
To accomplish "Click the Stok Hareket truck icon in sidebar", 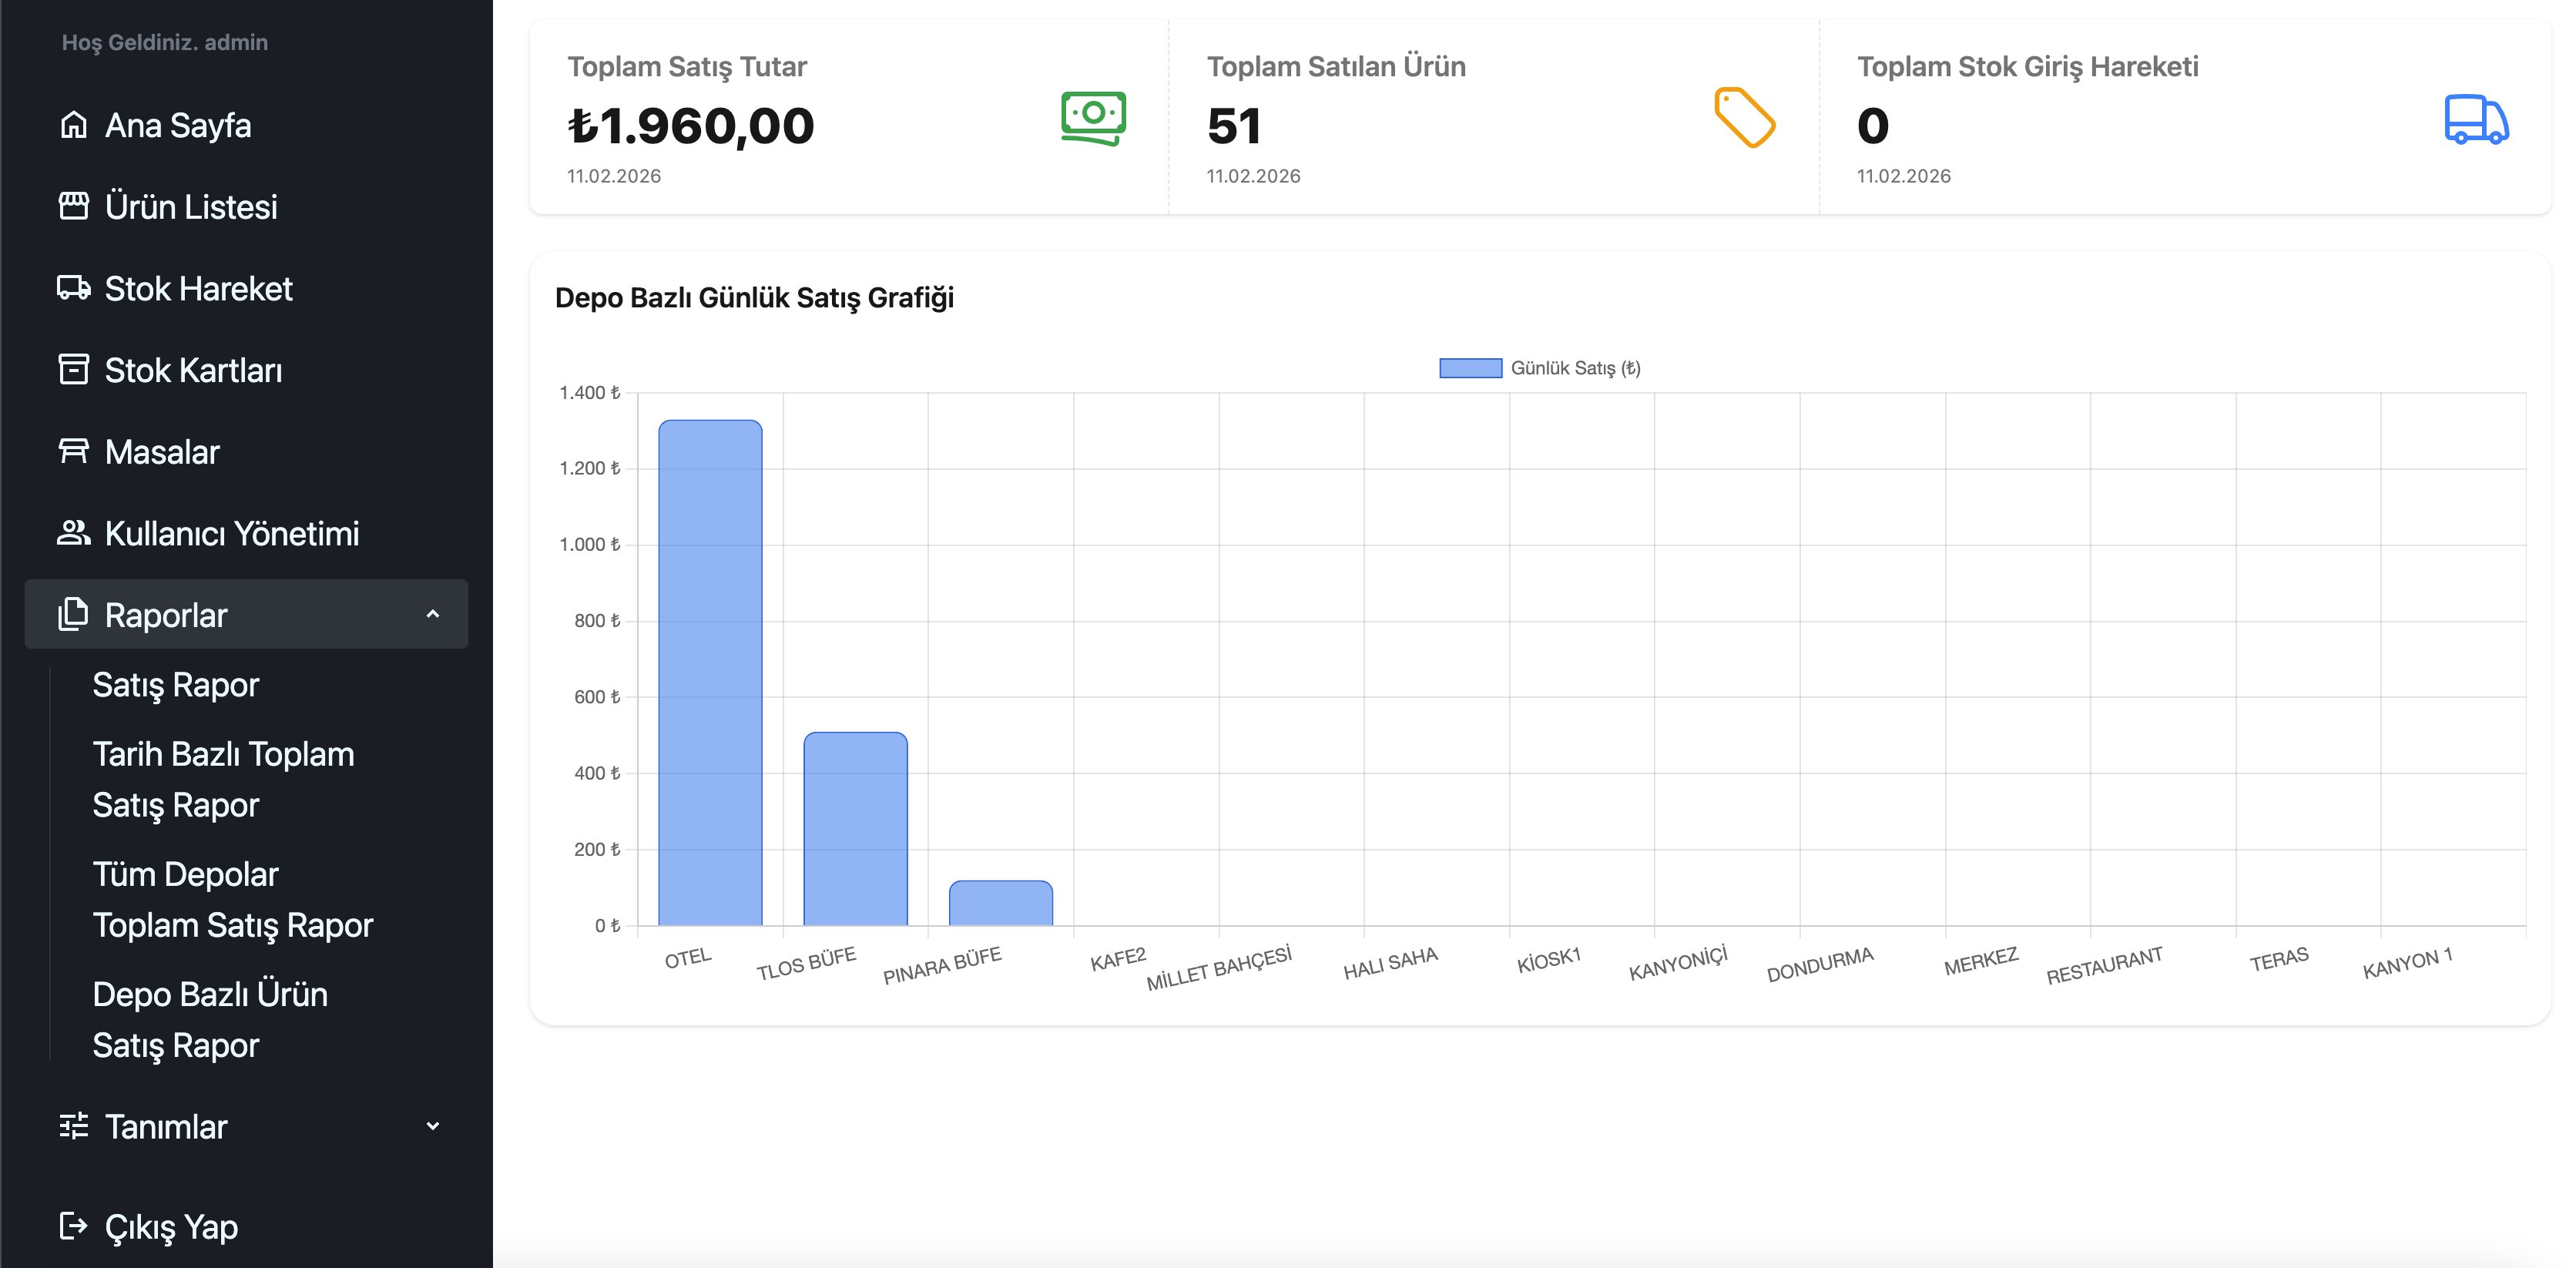I will tap(73, 288).
